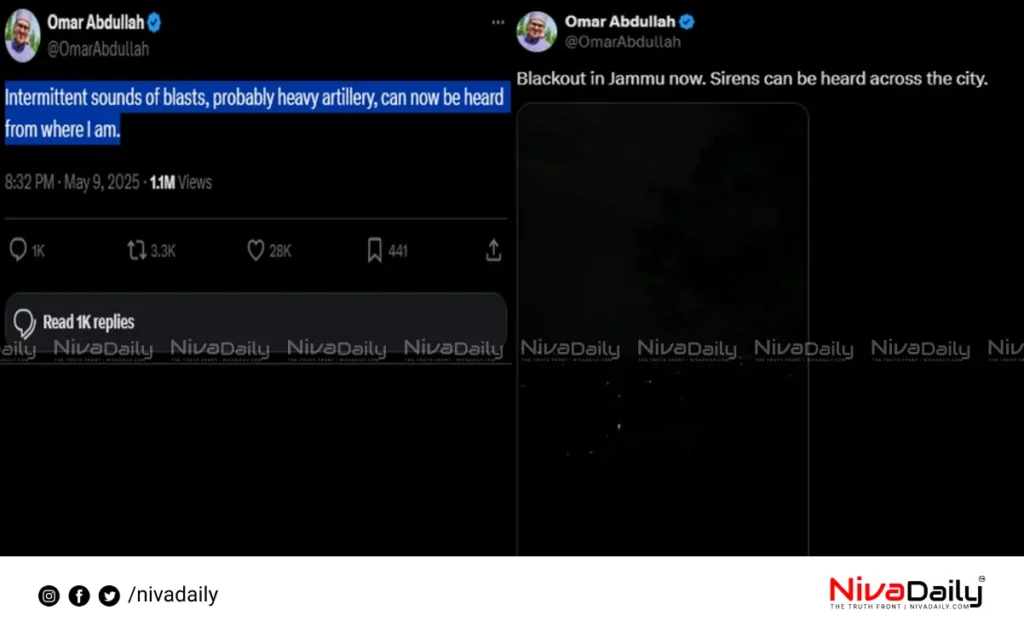Open Read 1K replies button

pyautogui.click(x=255, y=321)
